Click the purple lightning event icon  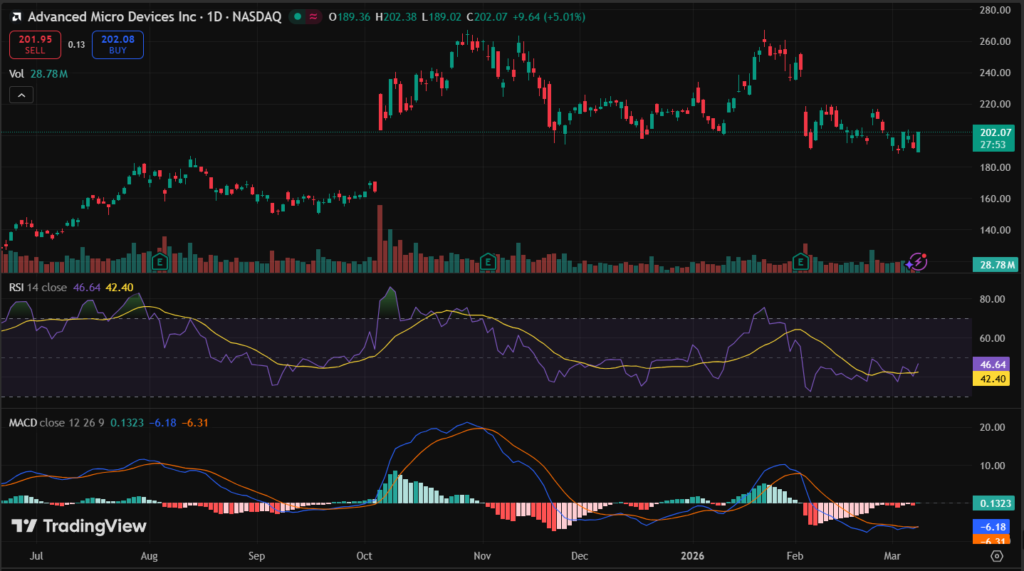pyautogui.click(x=918, y=262)
